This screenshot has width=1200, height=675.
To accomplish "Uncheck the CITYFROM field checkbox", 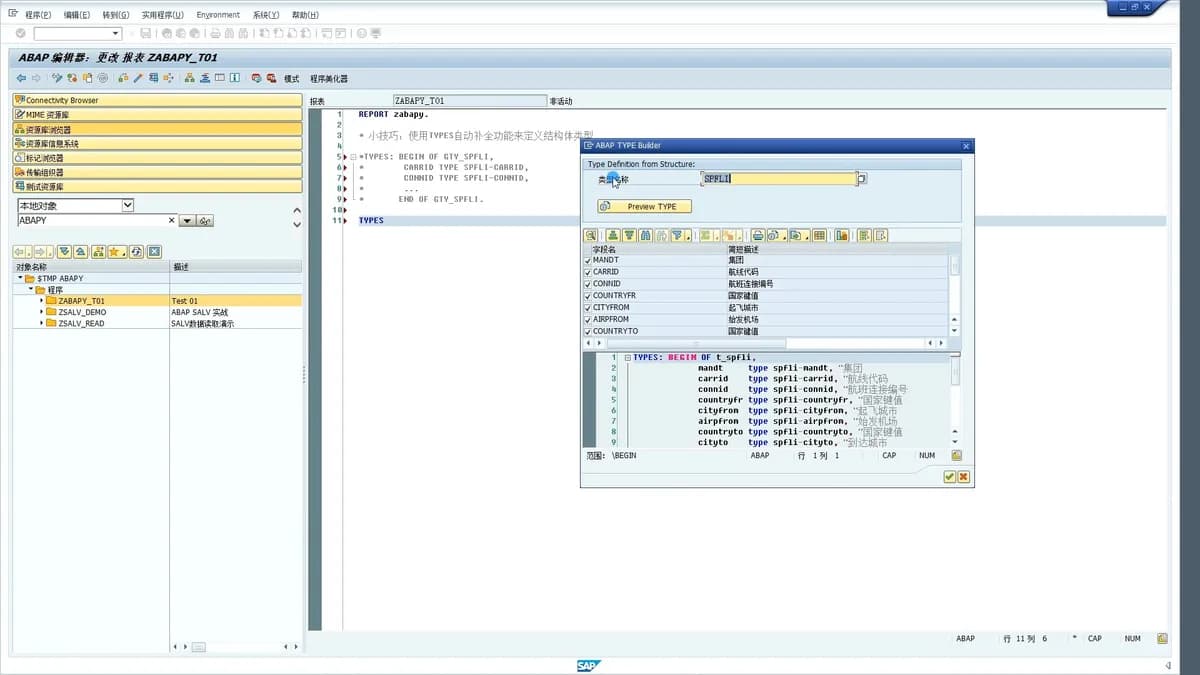I will 587,308.
